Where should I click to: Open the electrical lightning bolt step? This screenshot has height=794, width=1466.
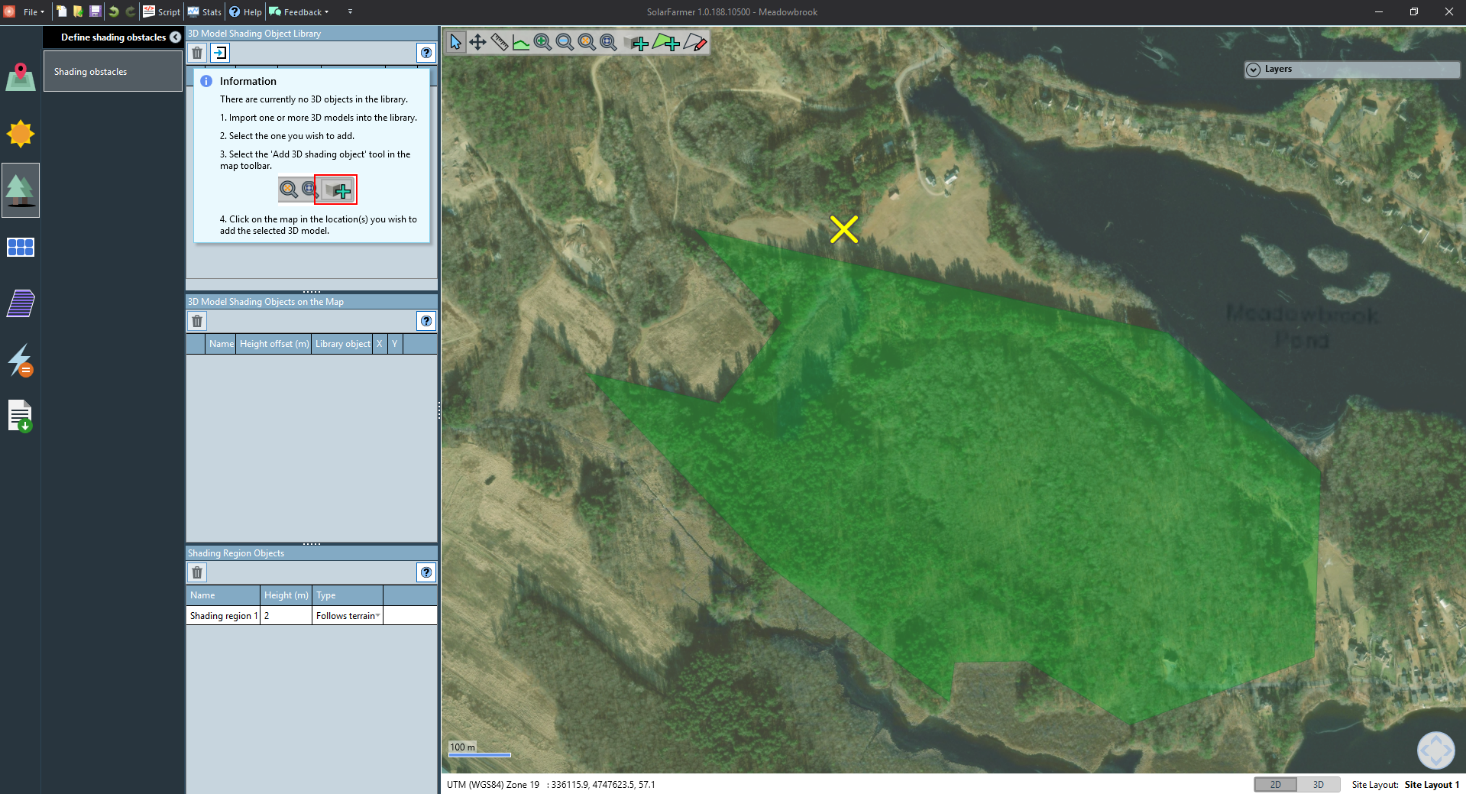[21, 360]
